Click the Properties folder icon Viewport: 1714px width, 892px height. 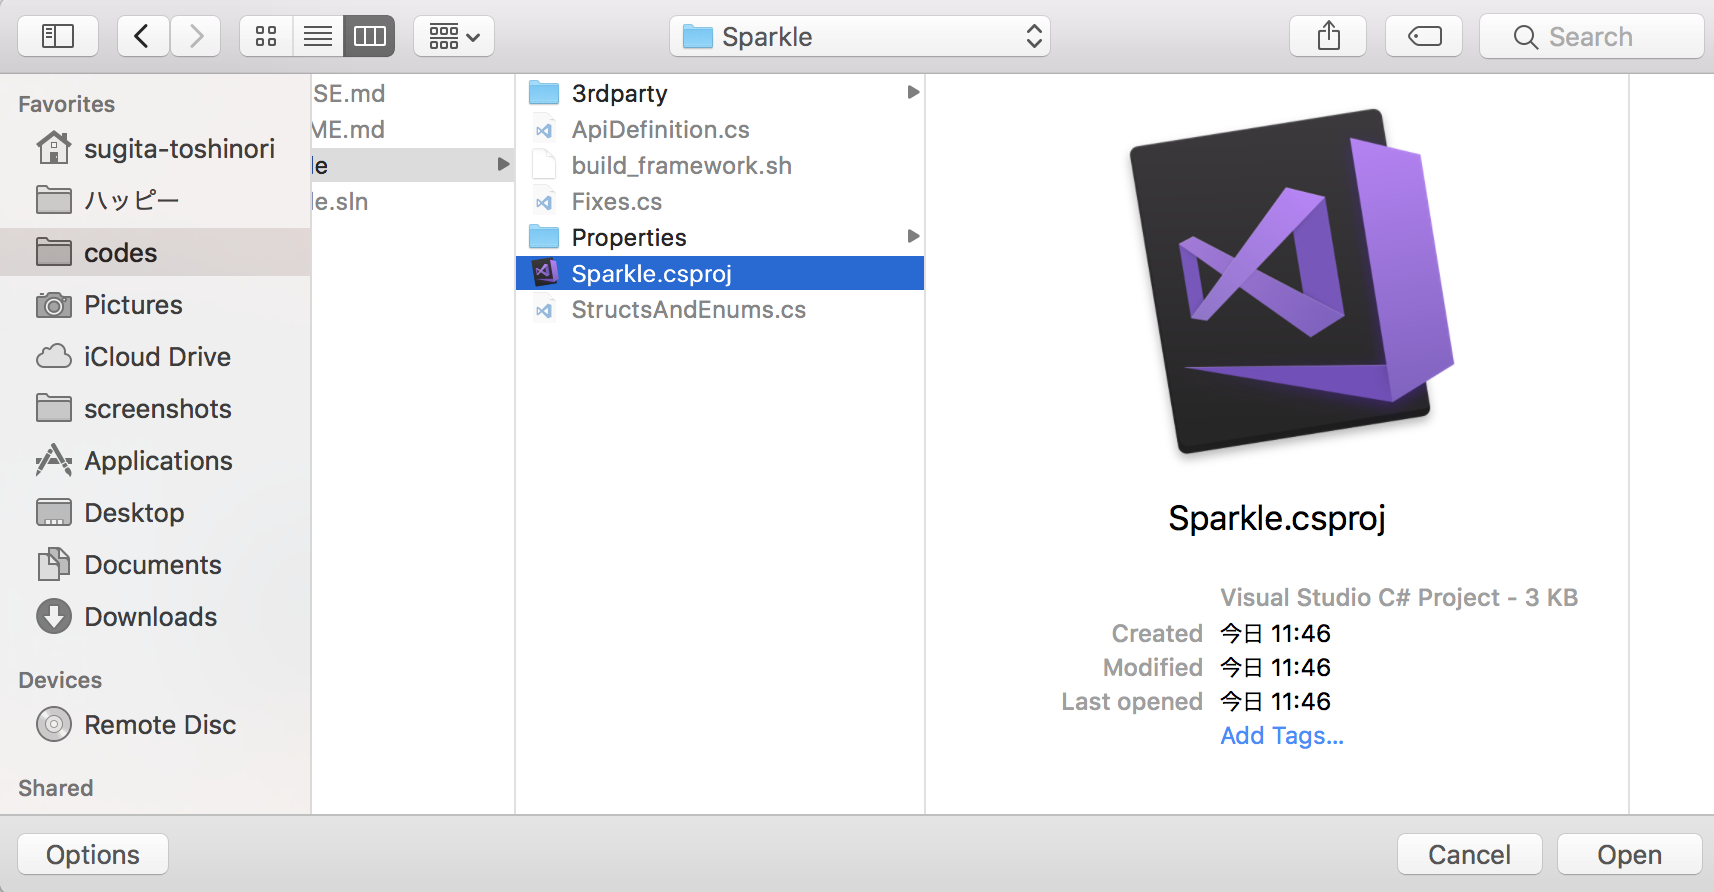pos(544,237)
